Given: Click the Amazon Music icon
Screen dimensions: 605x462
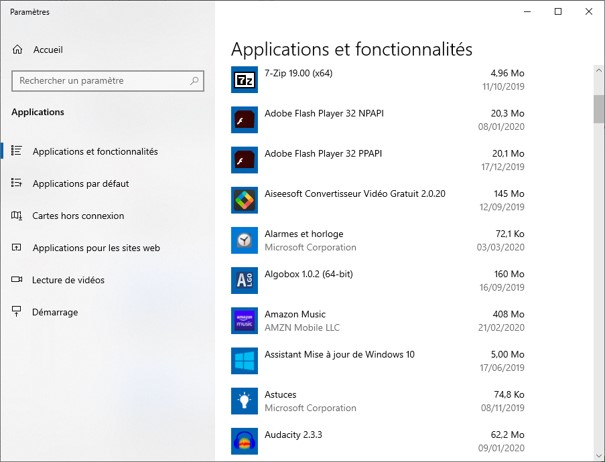Looking at the screenshot, I should (245, 321).
